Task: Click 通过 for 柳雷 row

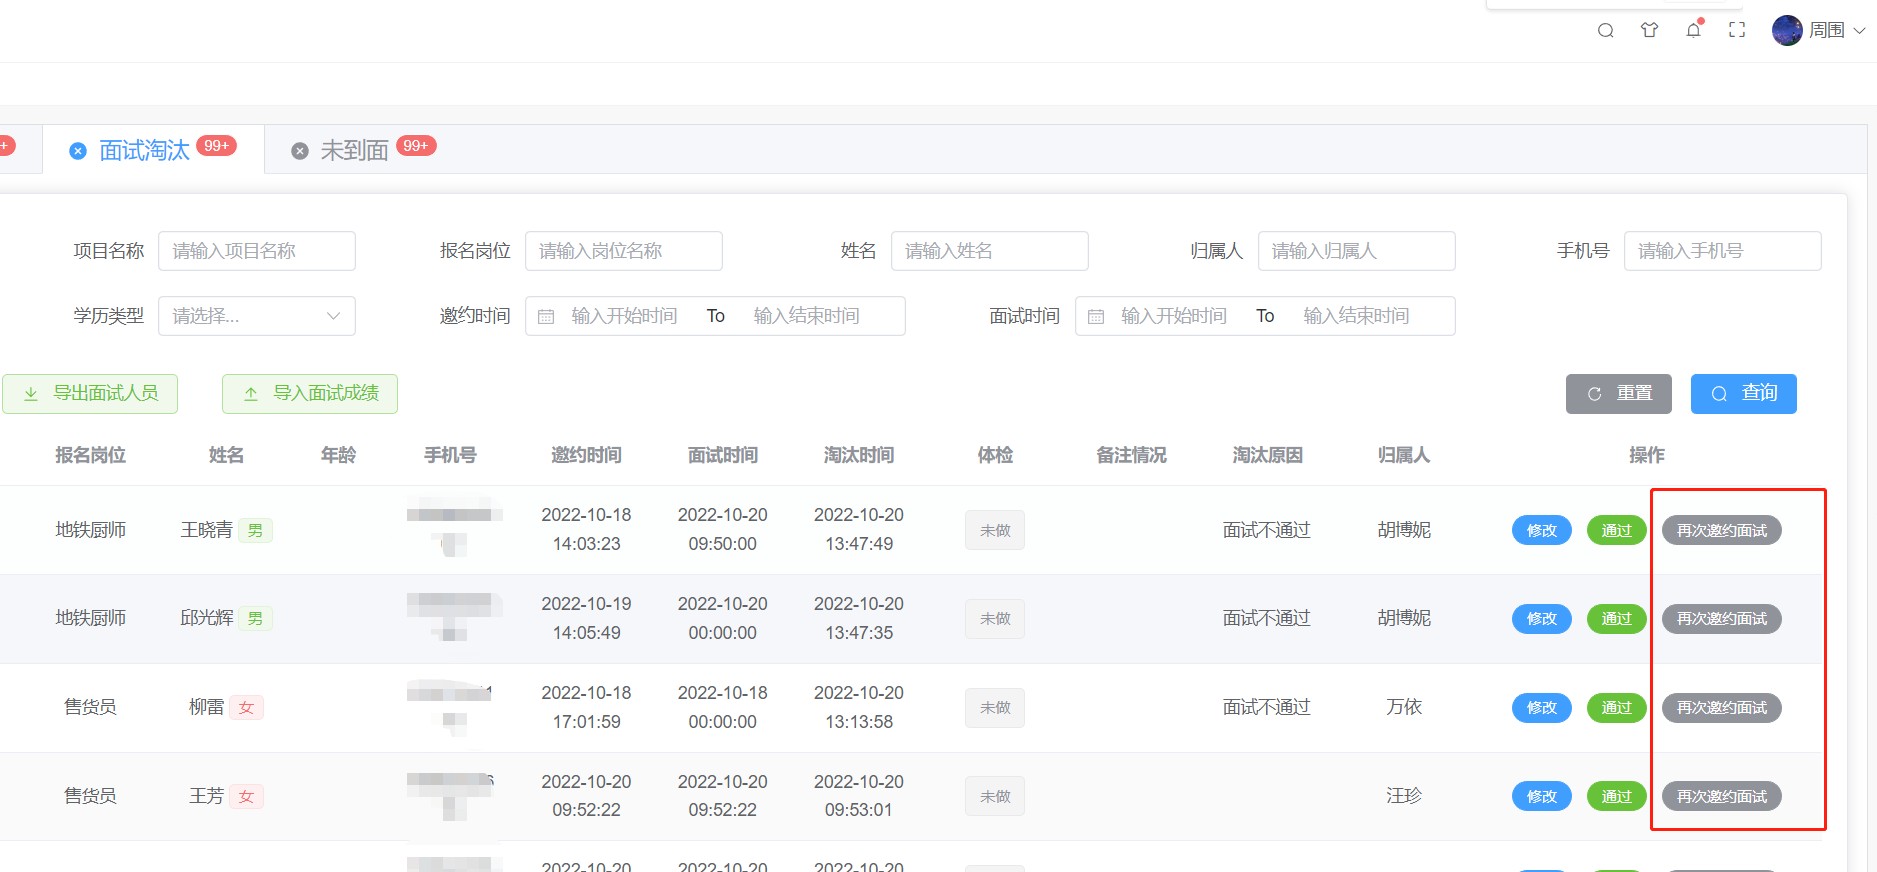Action: 1617,708
